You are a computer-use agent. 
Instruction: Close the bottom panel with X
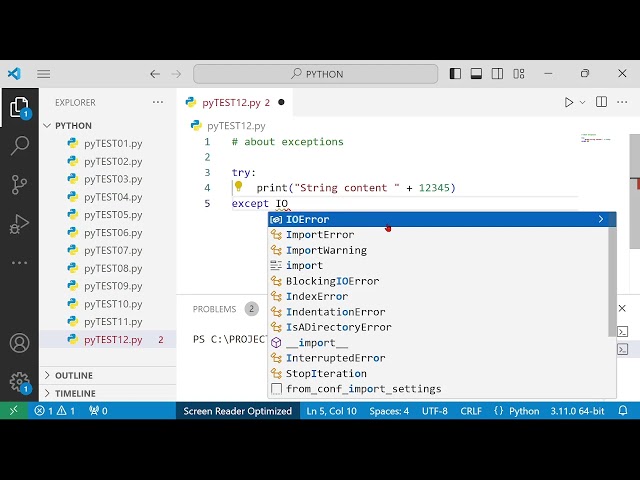coord(622,308)
